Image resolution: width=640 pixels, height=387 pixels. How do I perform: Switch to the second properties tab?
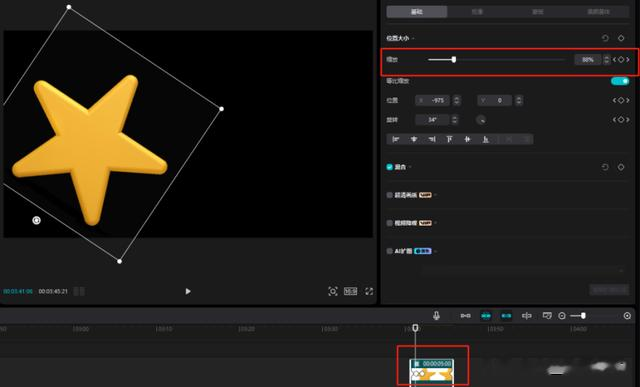point(477,12)
